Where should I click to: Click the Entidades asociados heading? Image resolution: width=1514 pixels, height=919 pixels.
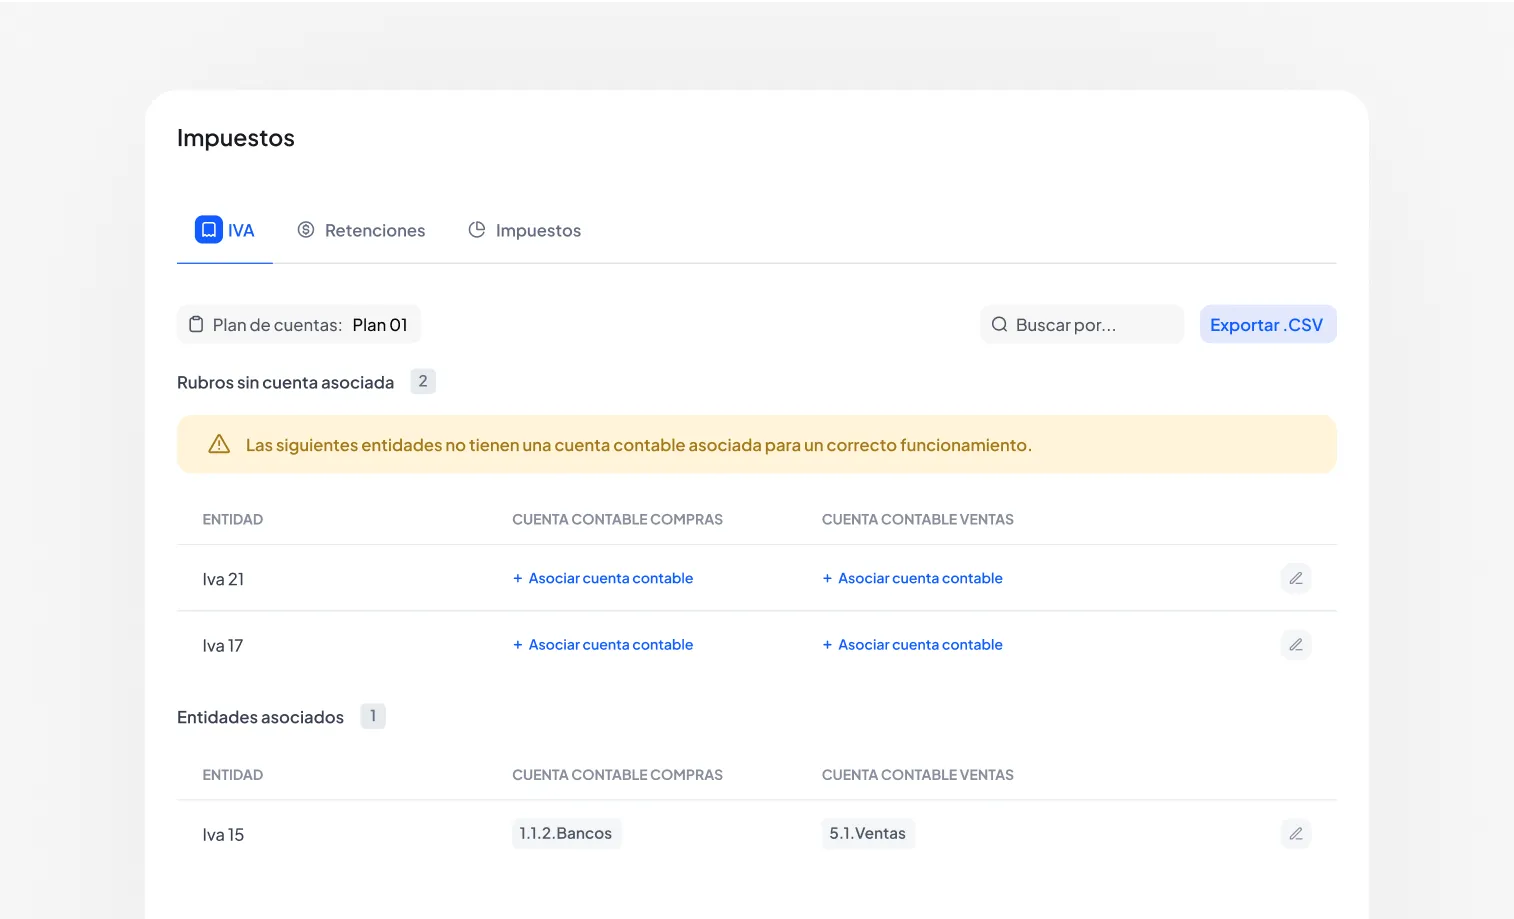[x=260, y=717]
